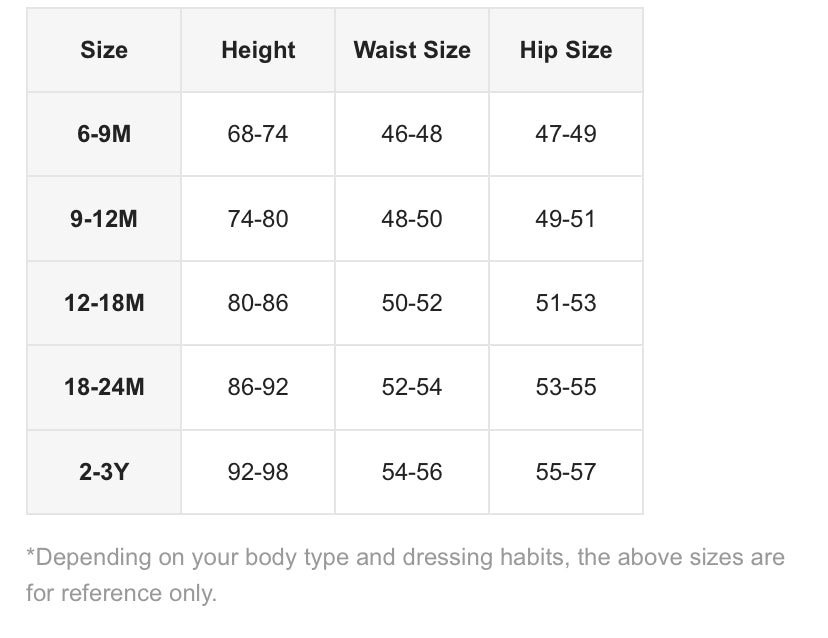This screenshot has height=638, width=828.
Task: Click the 47-49 hip size cell
Action: [x=566, y=134]
